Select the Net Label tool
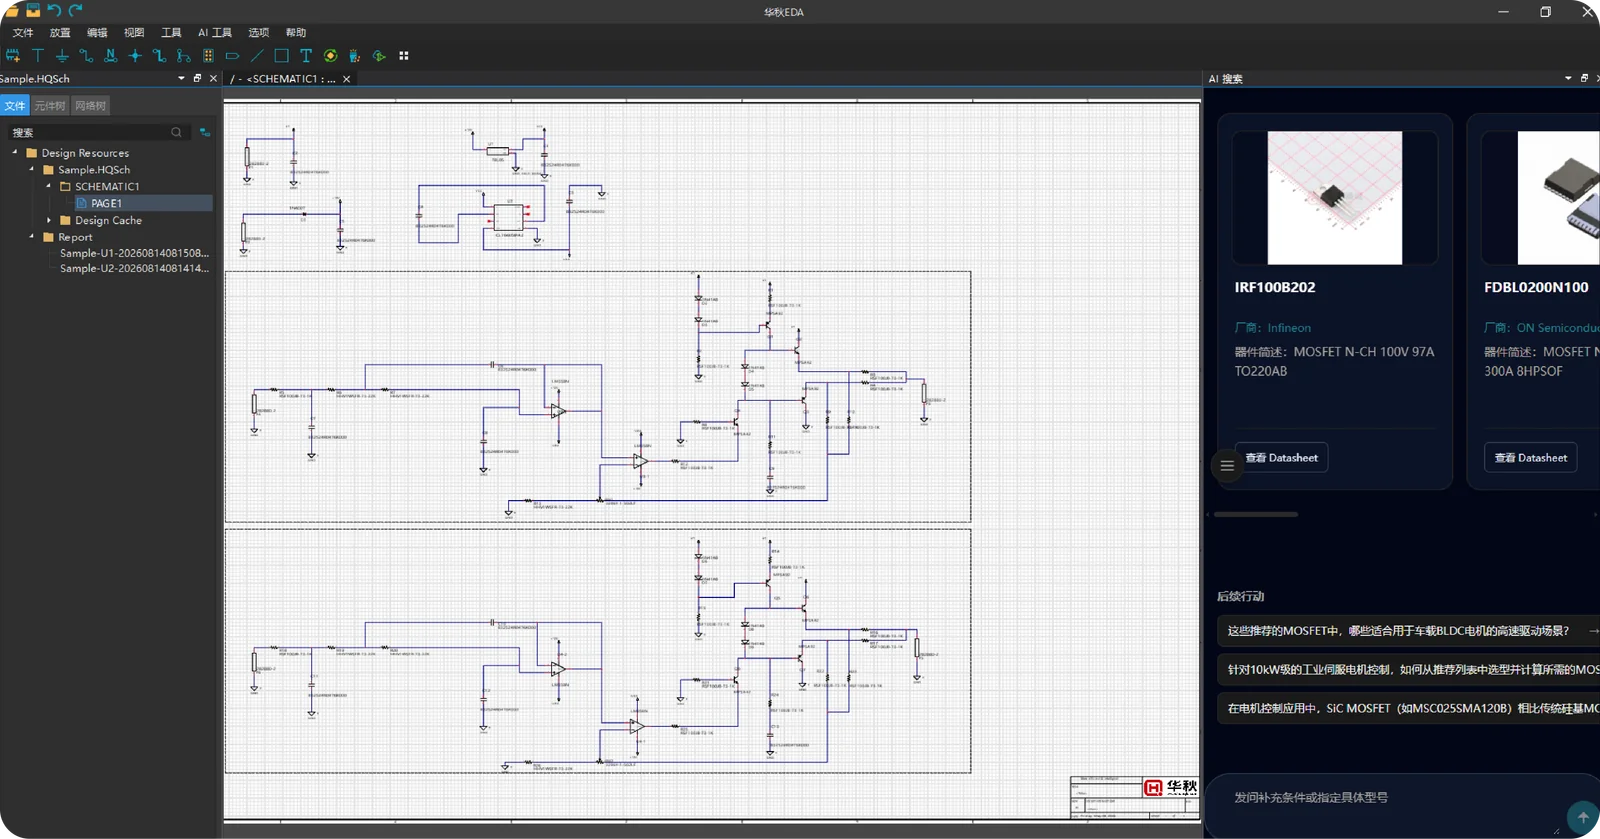The height and width of the screenshot is (839, 1600). click(111, 56)
